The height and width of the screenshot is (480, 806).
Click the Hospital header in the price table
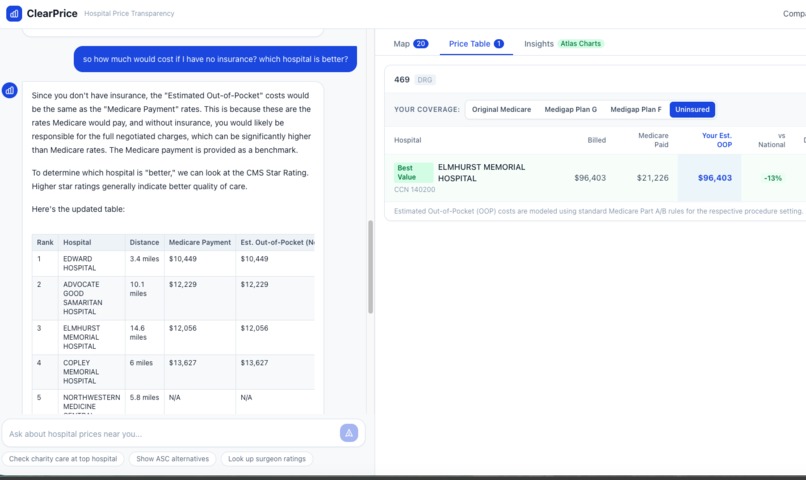[x=408, y=140]
